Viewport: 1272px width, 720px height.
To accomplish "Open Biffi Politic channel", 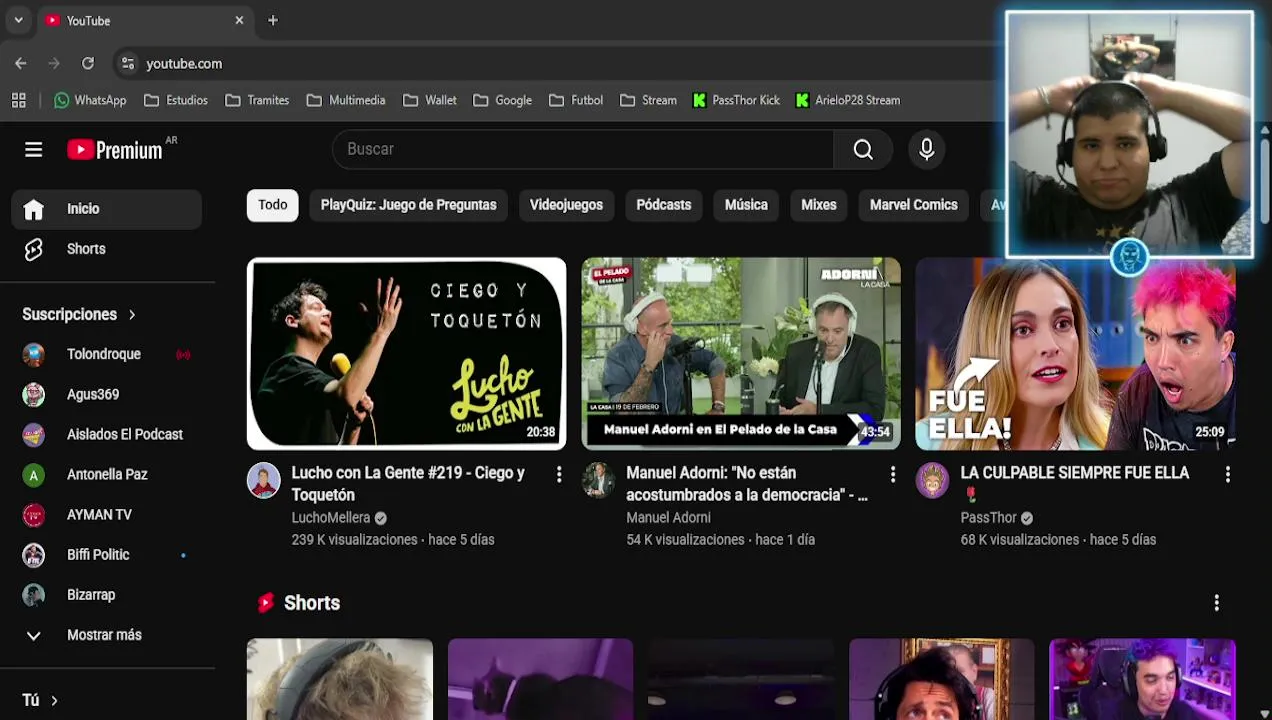I will coord(107,555).
